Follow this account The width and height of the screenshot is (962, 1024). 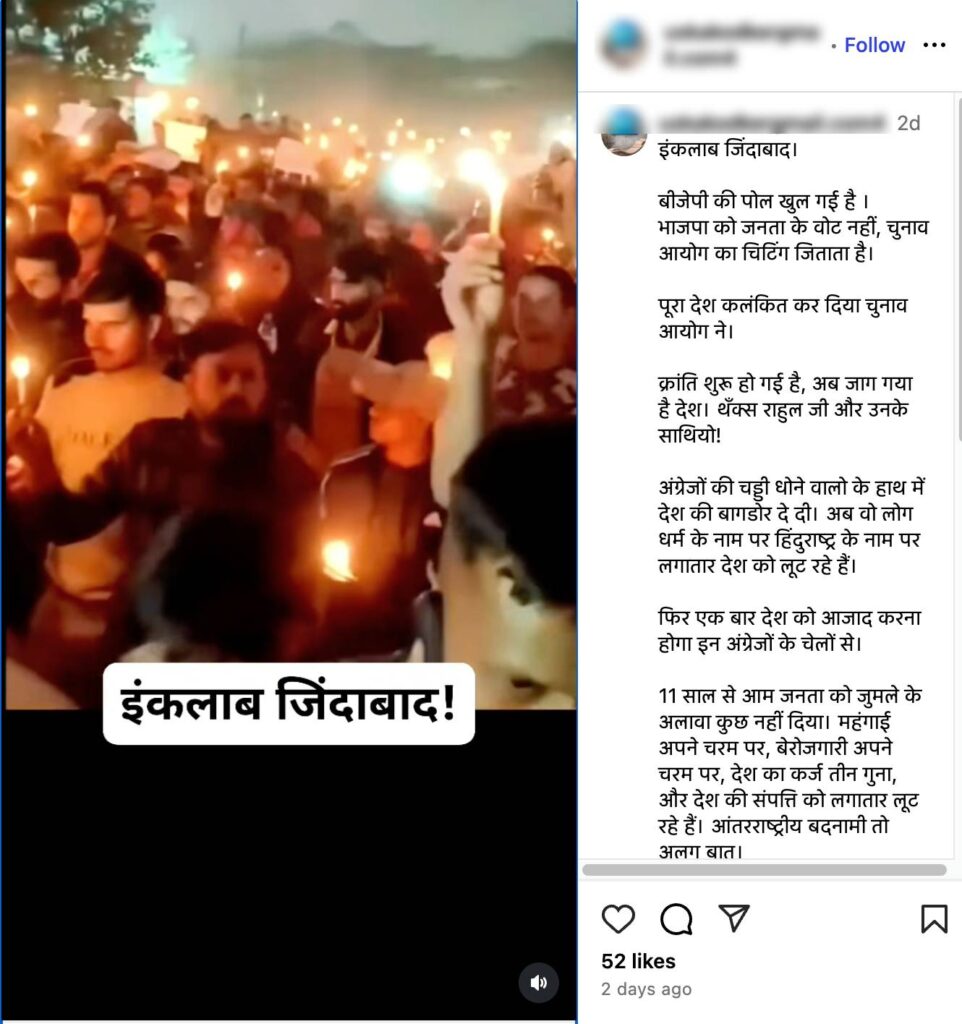(x=874, y=45)
